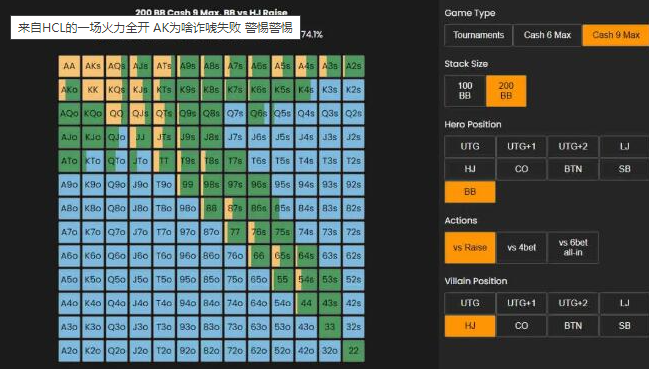Click the A2o hand cell
Image resolution: width=649 pixels, height=369 pixels.
pyautogui.click(x=69, y=351)
